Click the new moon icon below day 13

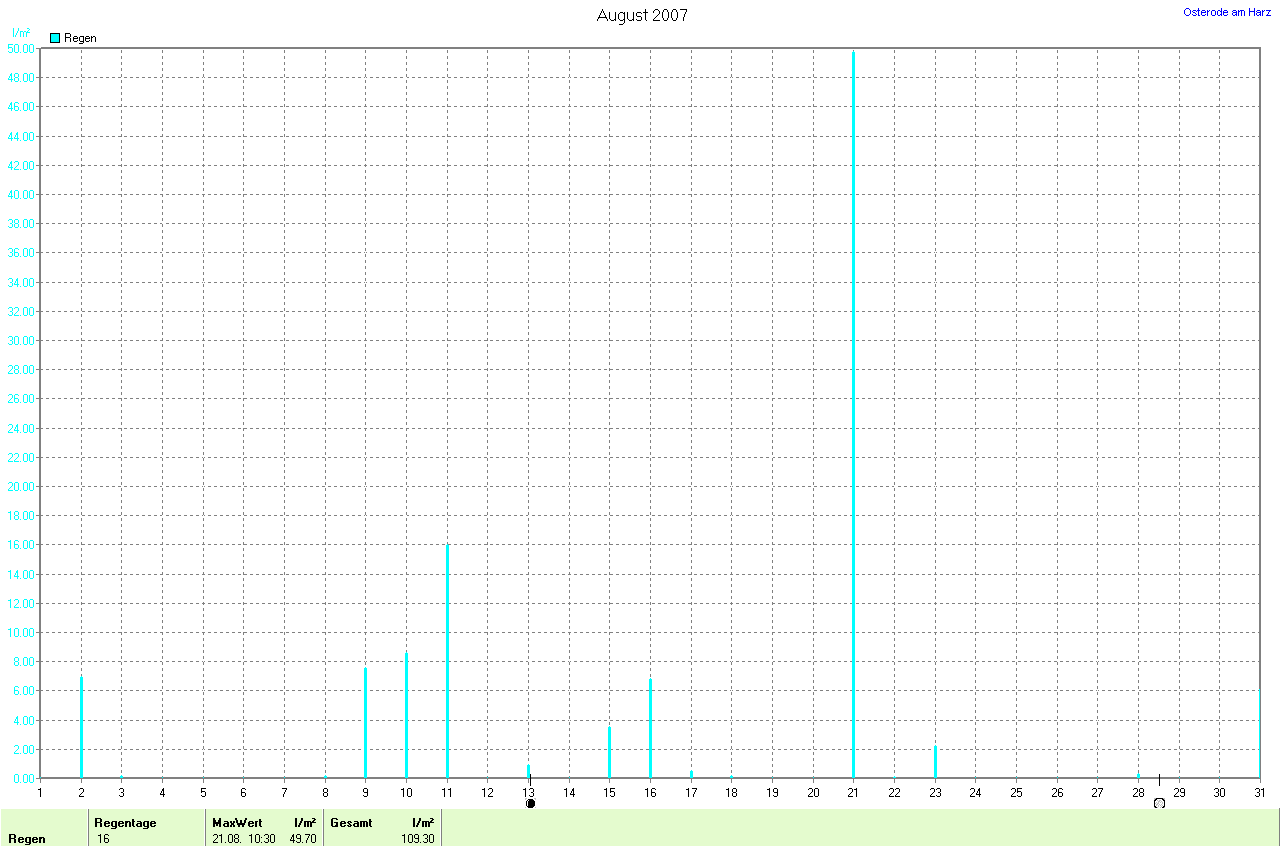530,803
